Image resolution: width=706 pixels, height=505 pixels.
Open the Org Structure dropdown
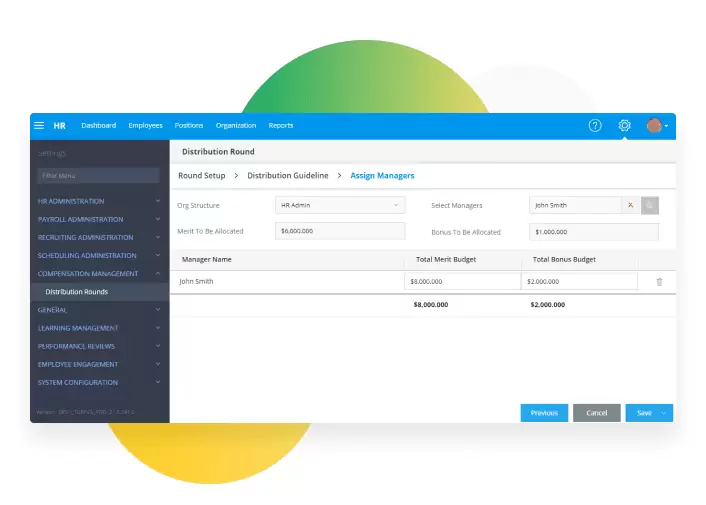340,205
